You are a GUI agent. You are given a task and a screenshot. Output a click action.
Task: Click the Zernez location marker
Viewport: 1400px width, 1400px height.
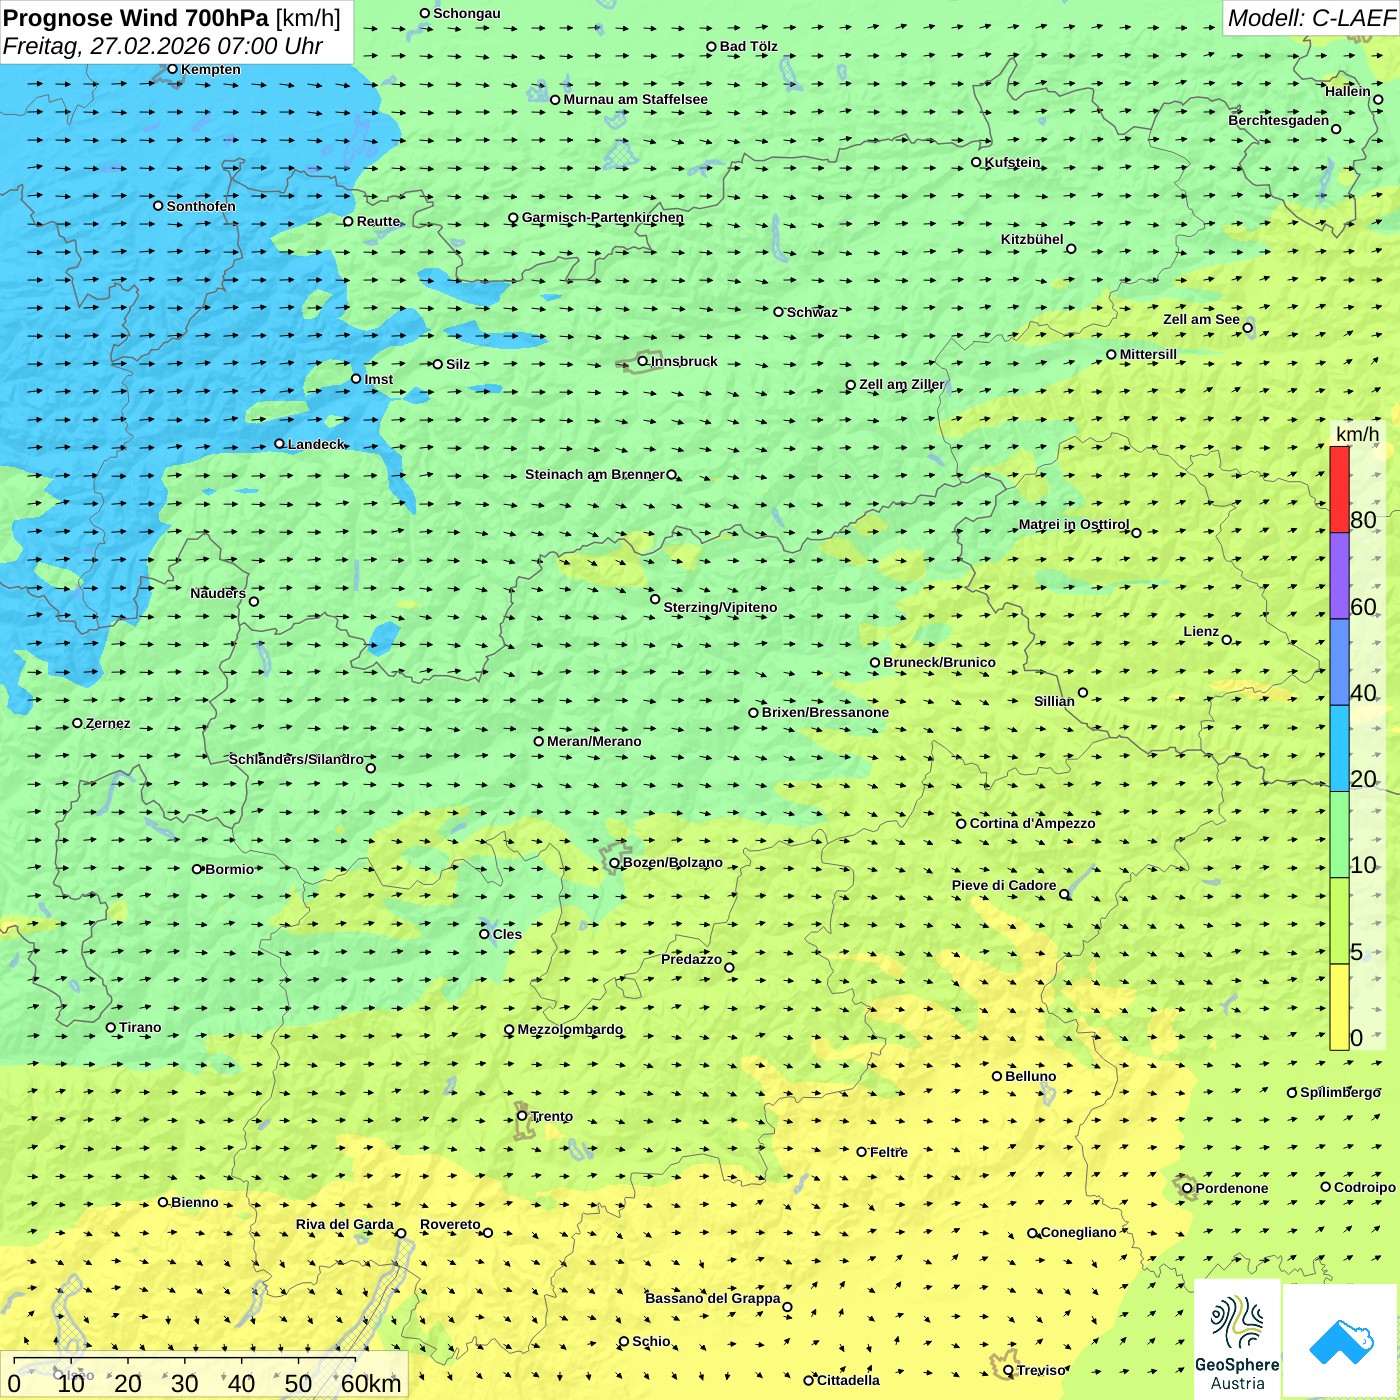77,723
